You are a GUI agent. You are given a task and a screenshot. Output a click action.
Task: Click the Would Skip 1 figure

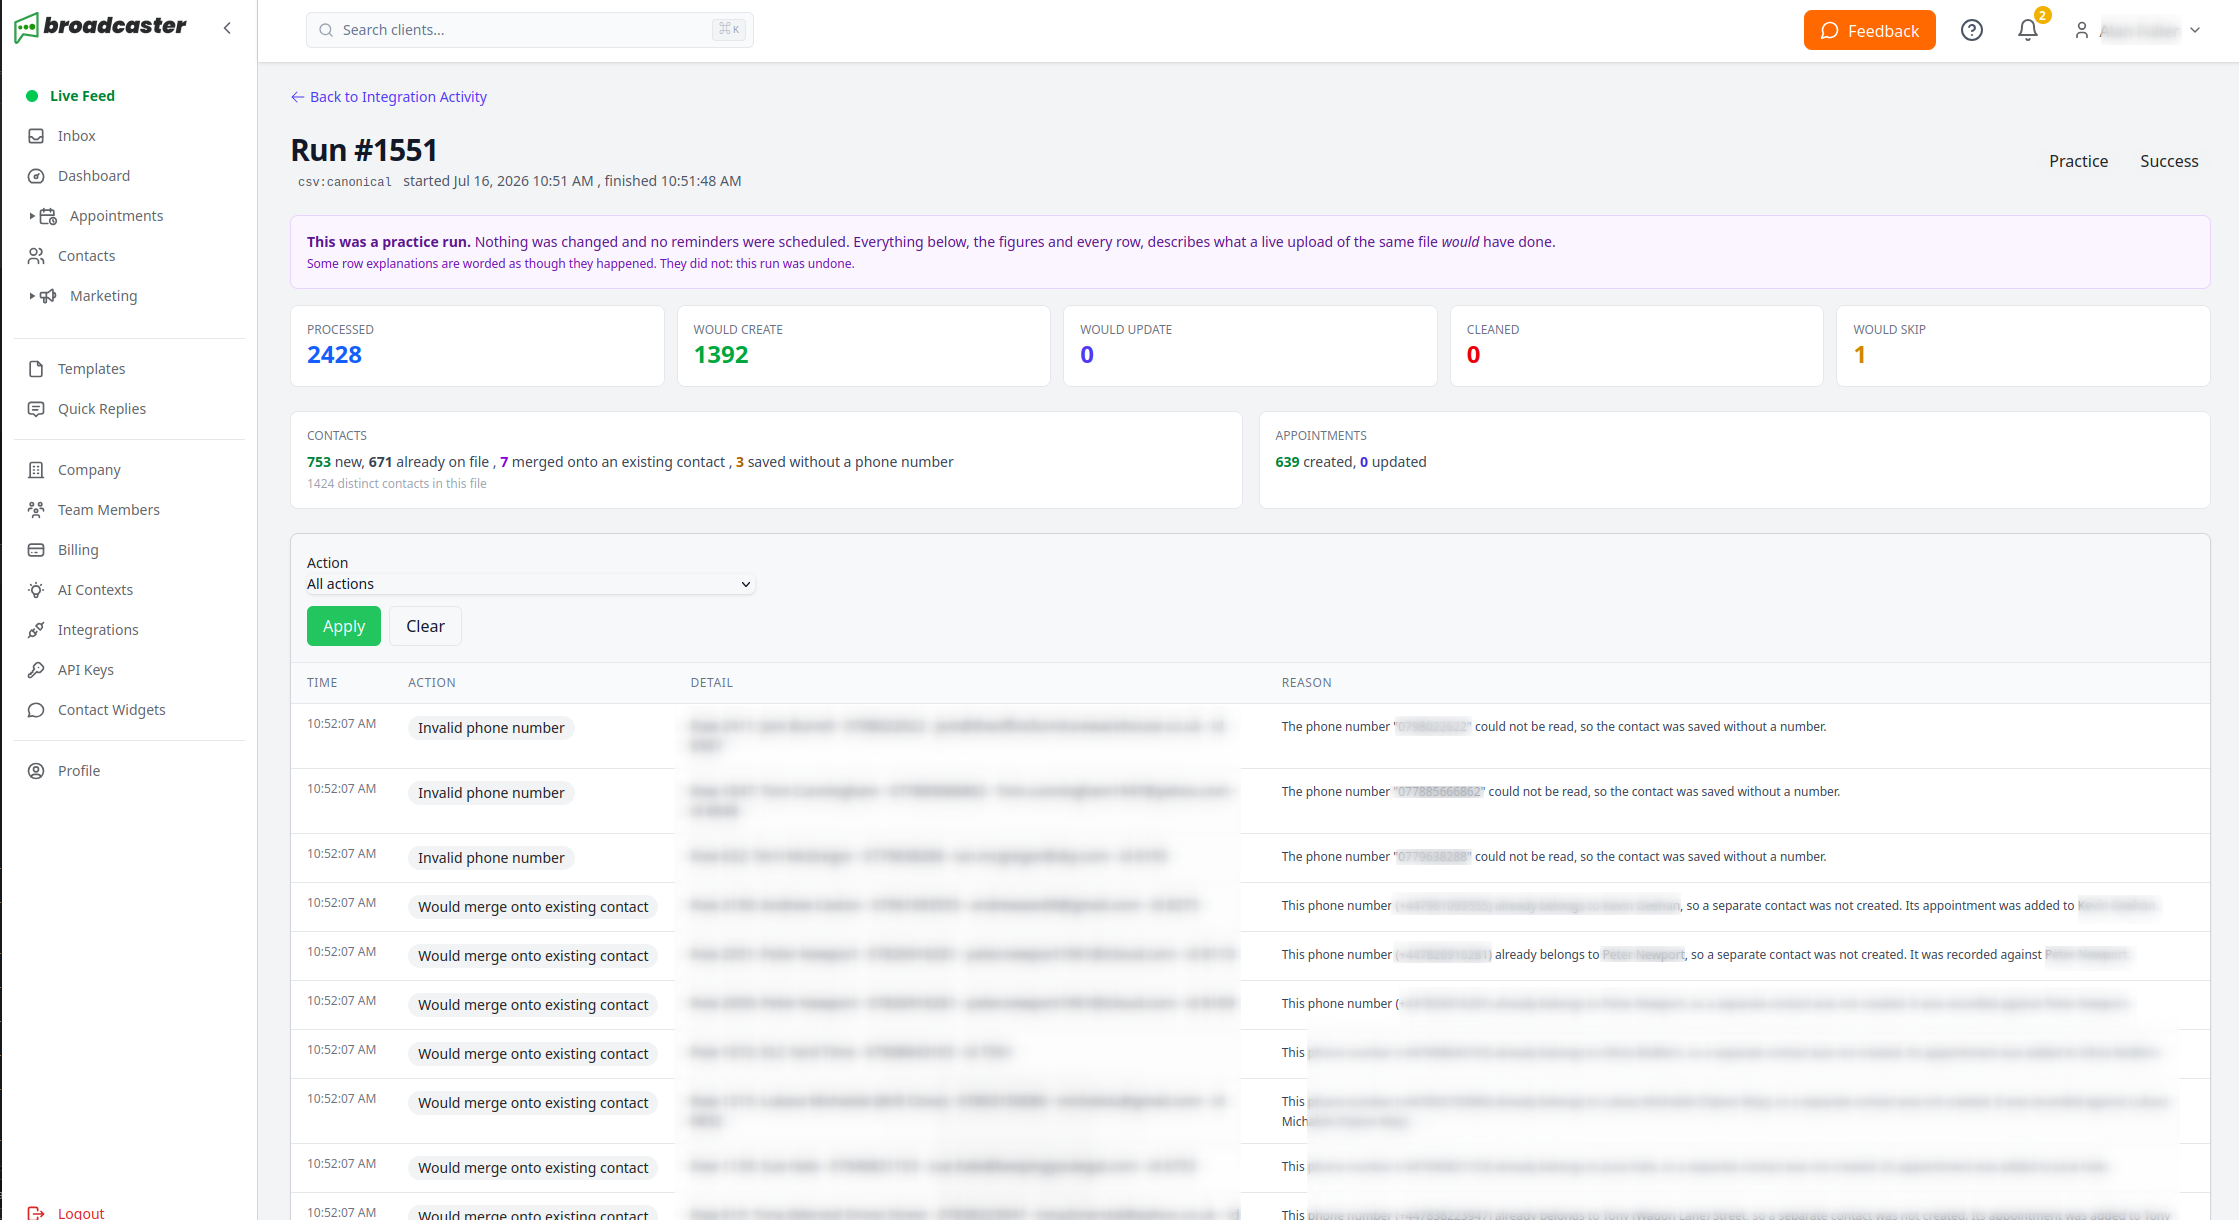(x=1860, y=355)
